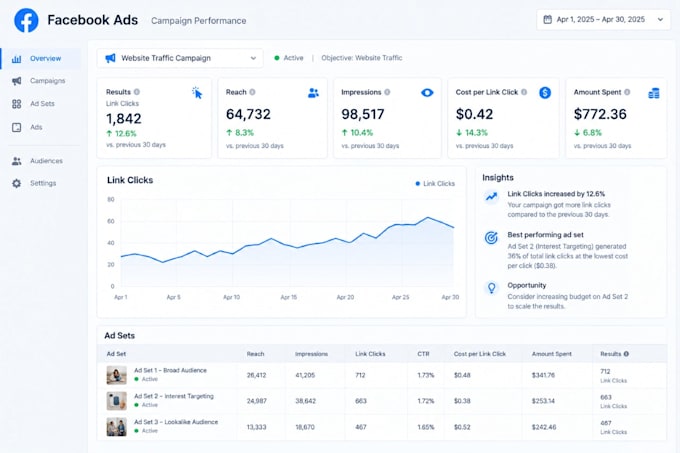Expand the campaign selector chevron
The image size is (680, 453).
(x=253, y=58)
